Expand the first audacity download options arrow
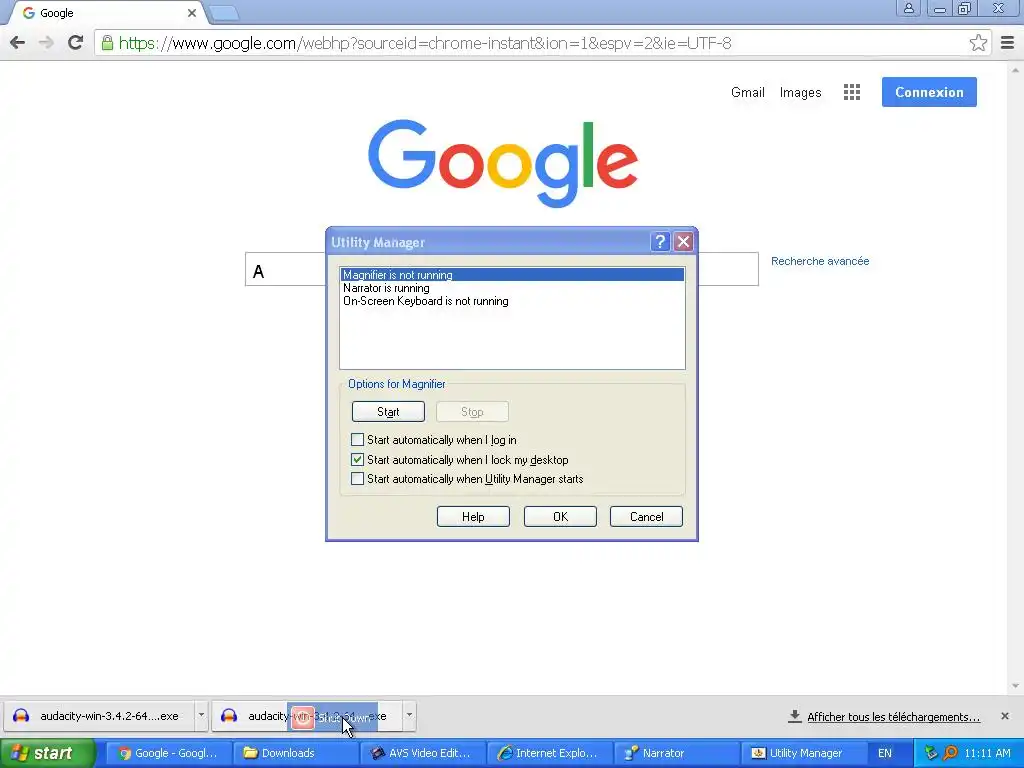This screenshot has width=1024, height=768. coord(201,716)
